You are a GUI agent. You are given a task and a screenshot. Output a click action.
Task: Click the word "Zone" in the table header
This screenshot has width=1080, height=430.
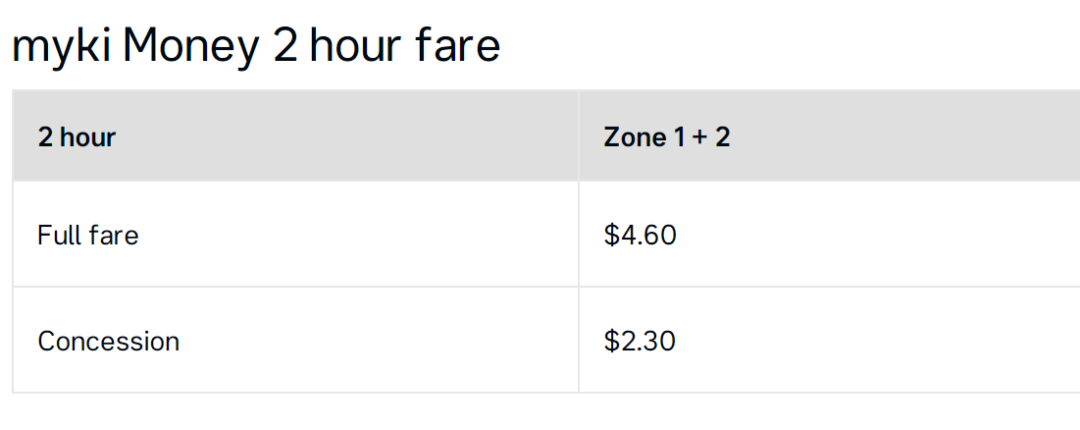(635, 137)
